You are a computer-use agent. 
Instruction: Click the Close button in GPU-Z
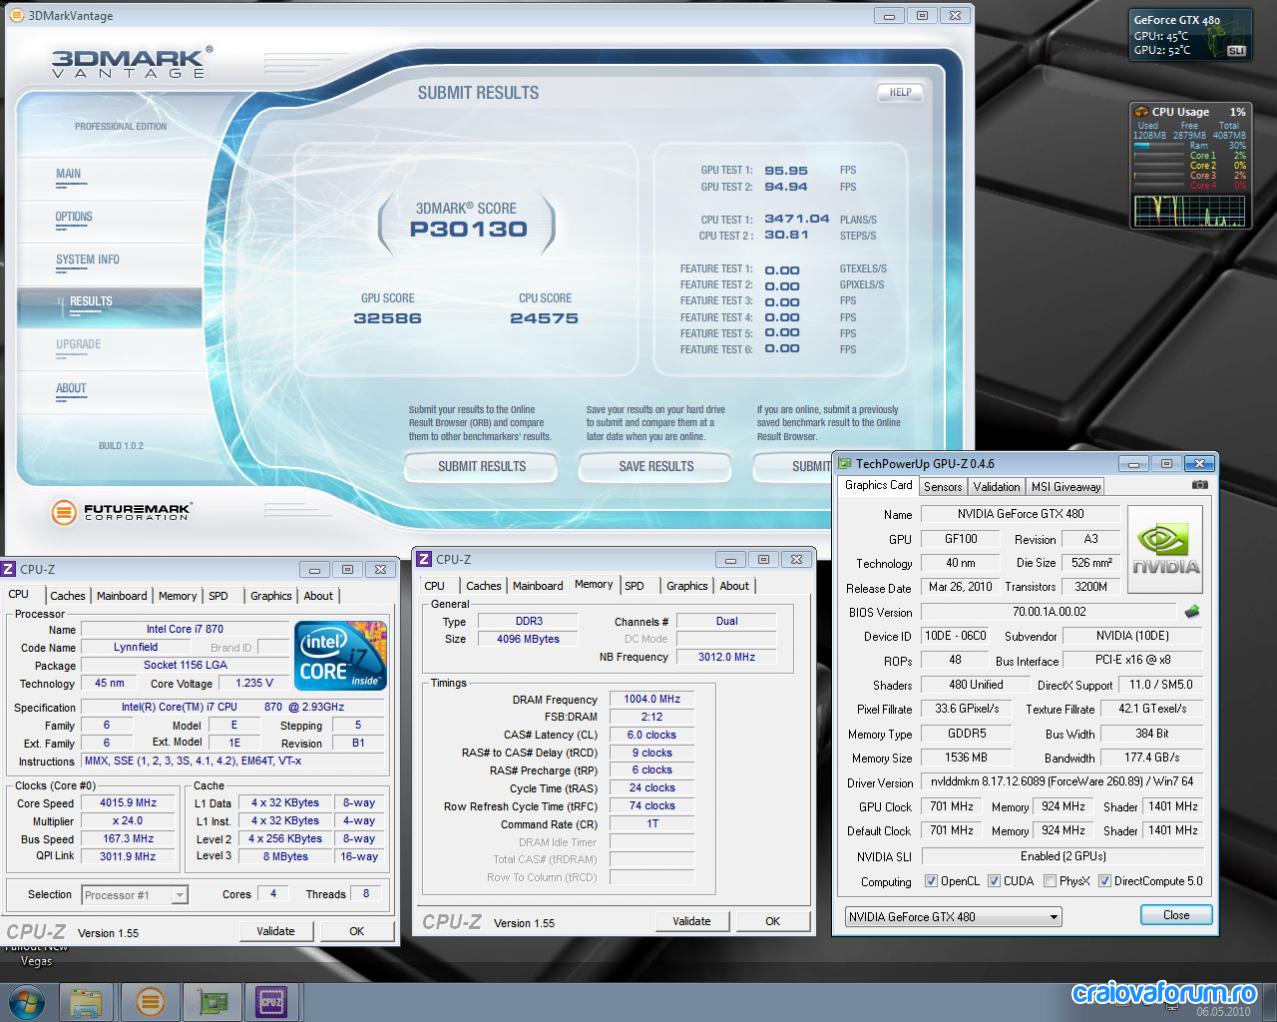click(x=1176, y=915)
